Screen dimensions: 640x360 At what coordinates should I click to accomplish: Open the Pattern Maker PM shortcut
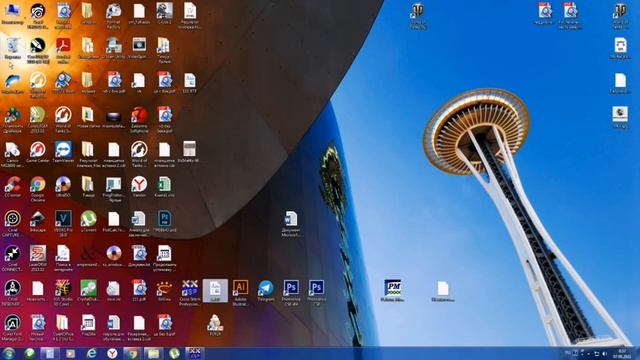tap(392, 291)
